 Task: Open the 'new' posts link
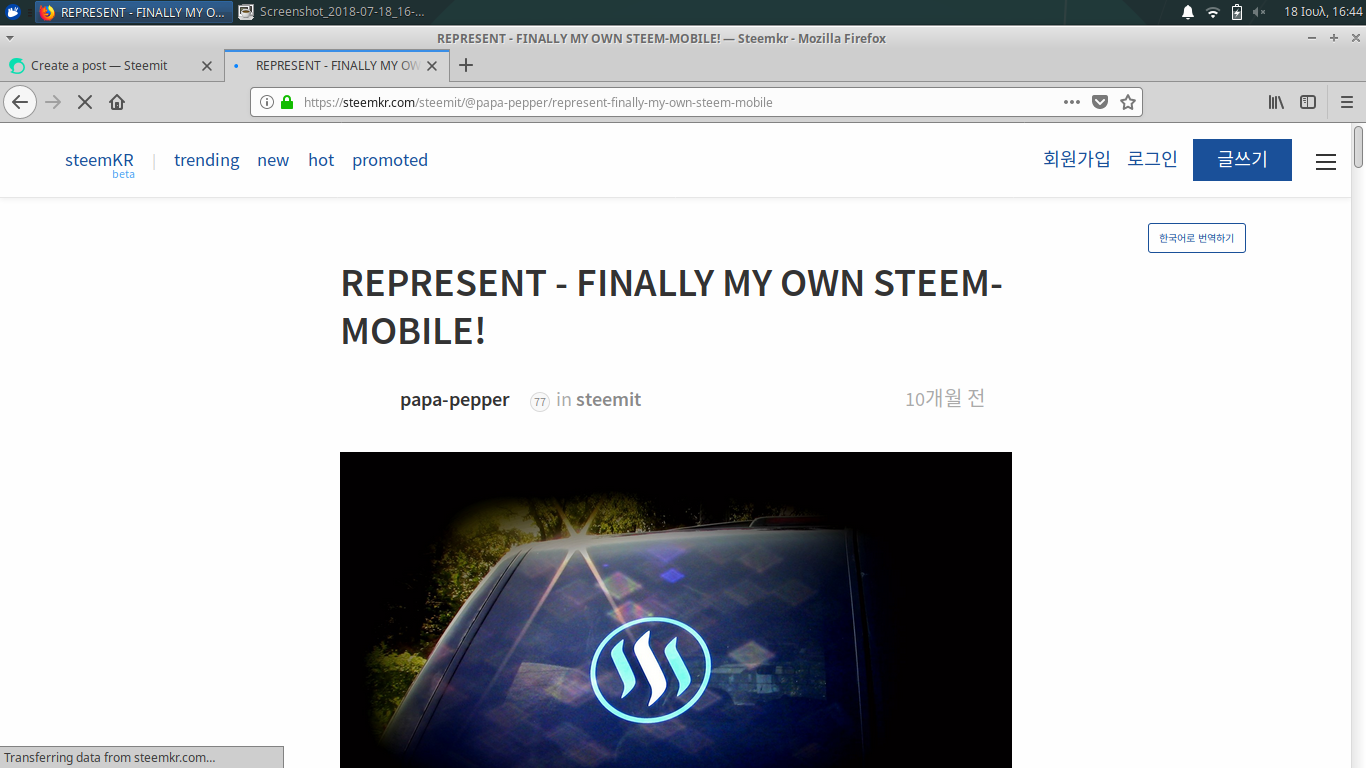tap(273, 160)
